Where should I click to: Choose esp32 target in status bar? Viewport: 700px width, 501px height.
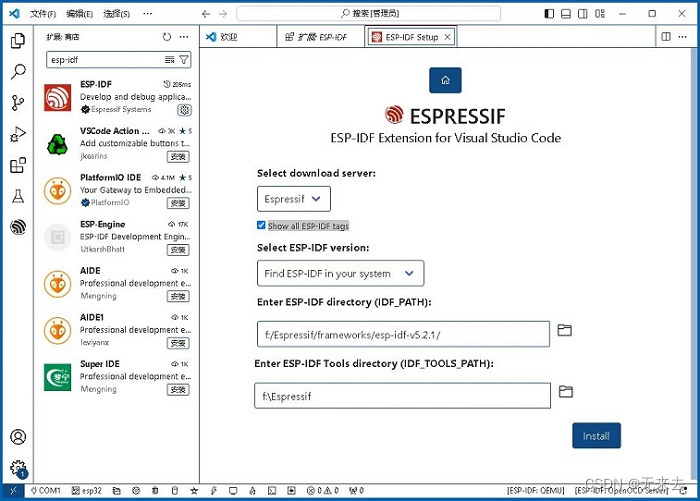[87, 491]
